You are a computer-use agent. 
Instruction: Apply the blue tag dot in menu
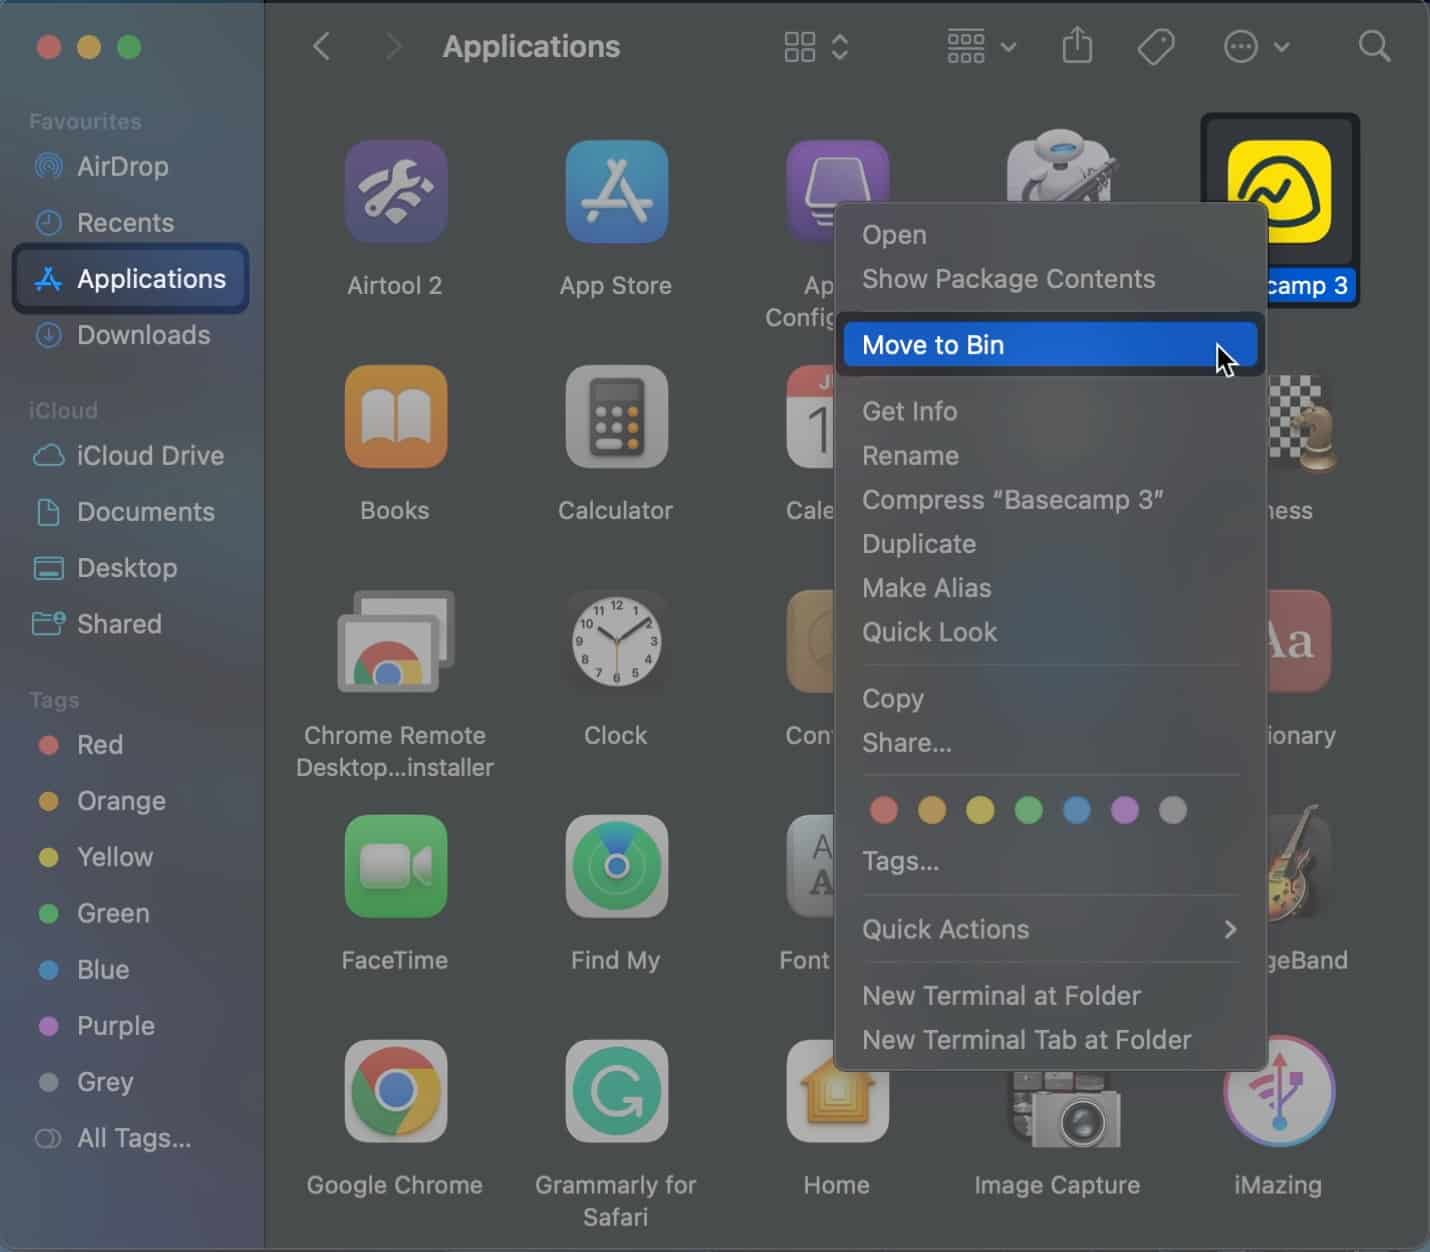[1077, 809]
